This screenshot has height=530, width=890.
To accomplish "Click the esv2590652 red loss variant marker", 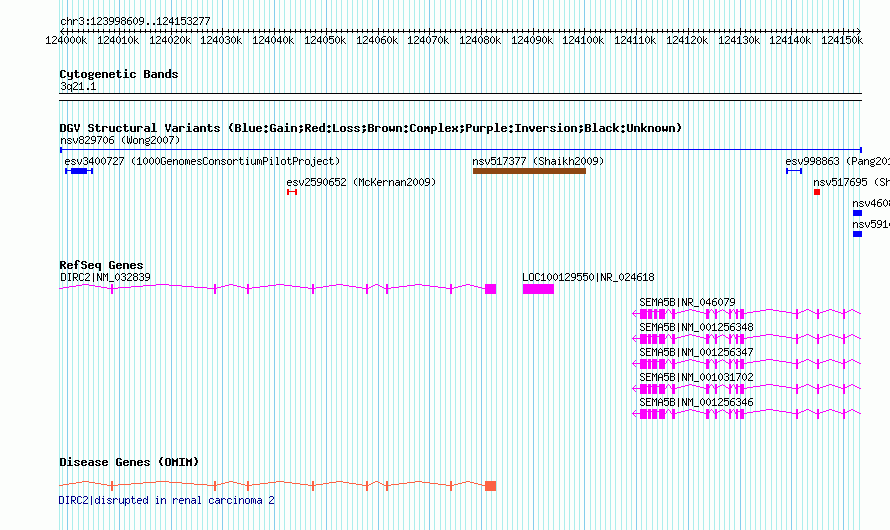I will coord(292,192).
